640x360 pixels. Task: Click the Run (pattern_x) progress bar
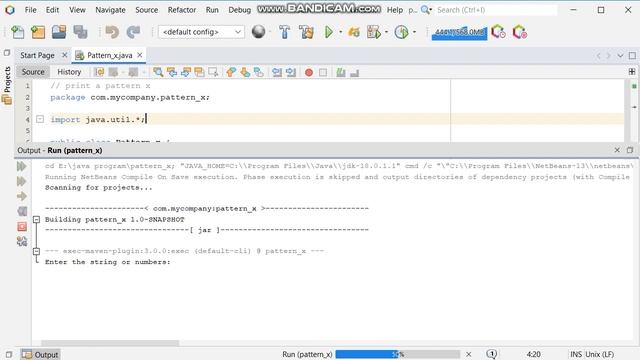[398, 354]
